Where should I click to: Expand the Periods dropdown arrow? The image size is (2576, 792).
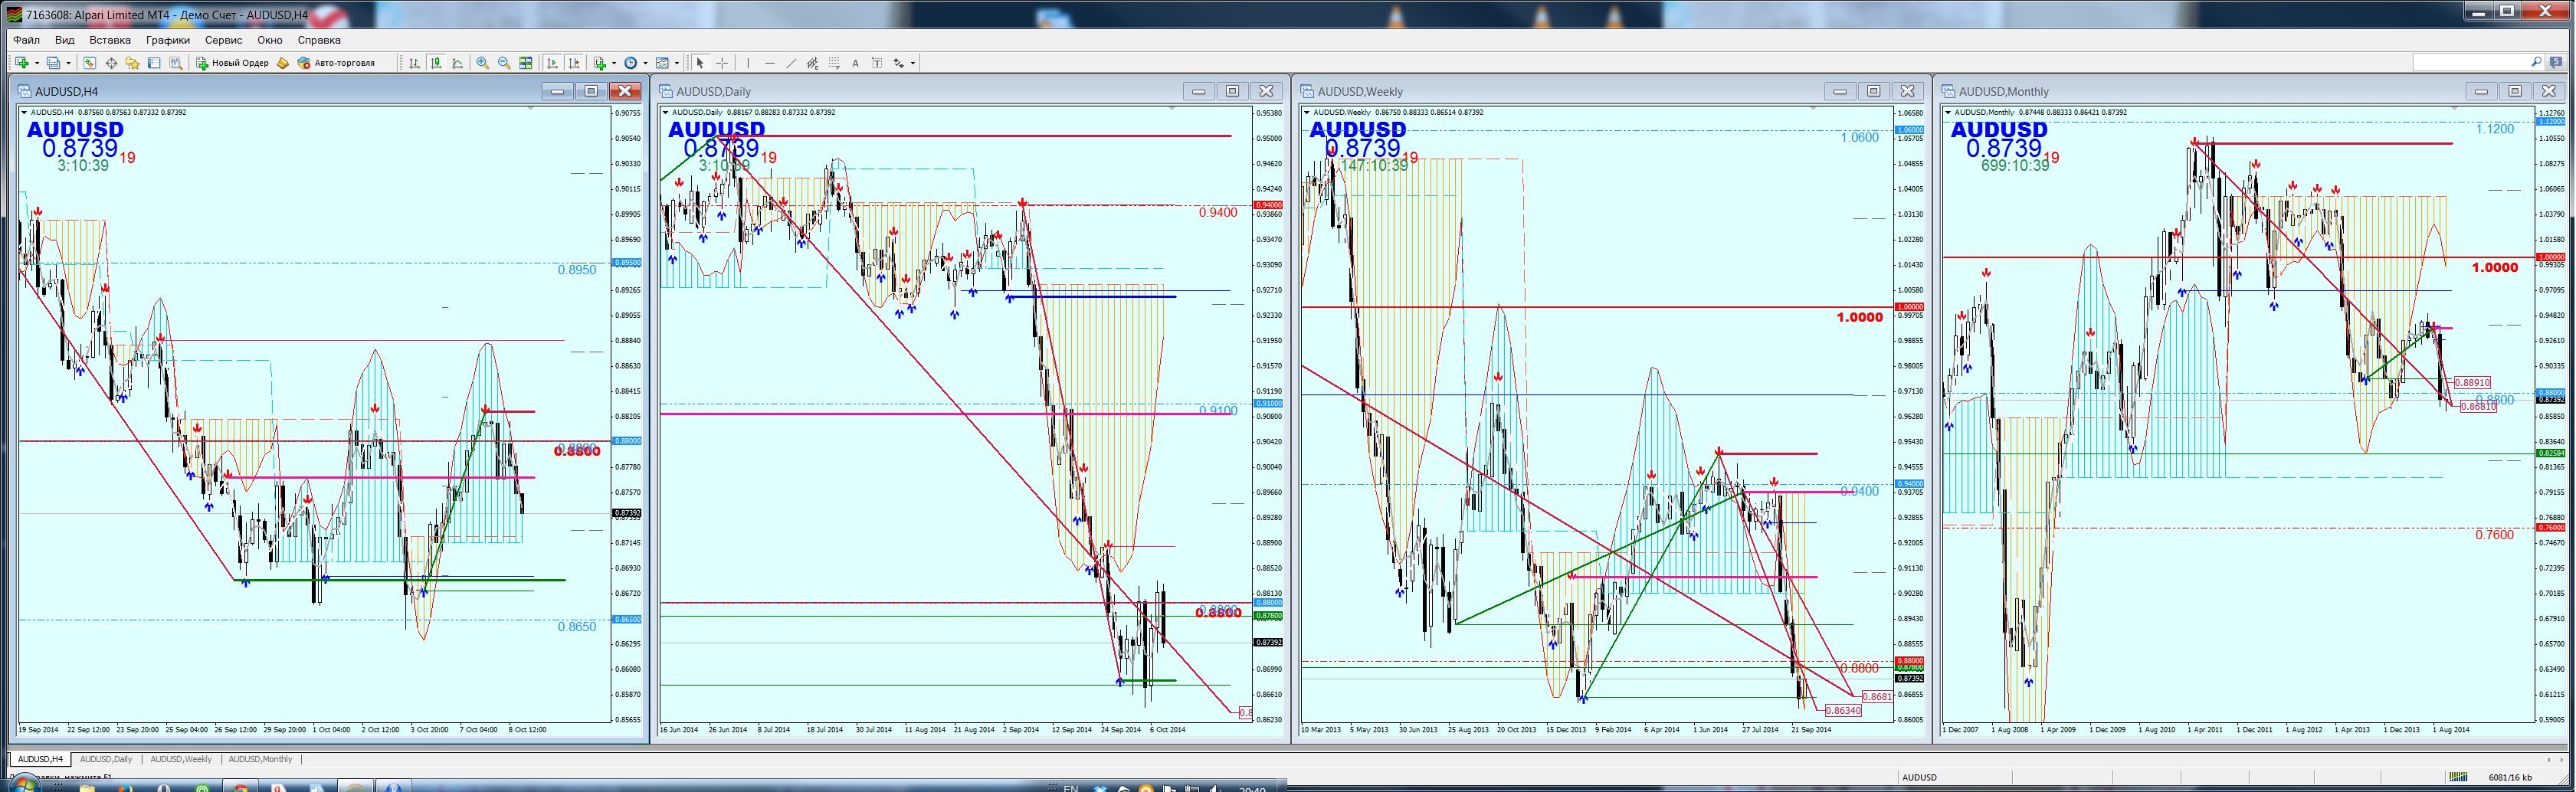coord(646,63)
